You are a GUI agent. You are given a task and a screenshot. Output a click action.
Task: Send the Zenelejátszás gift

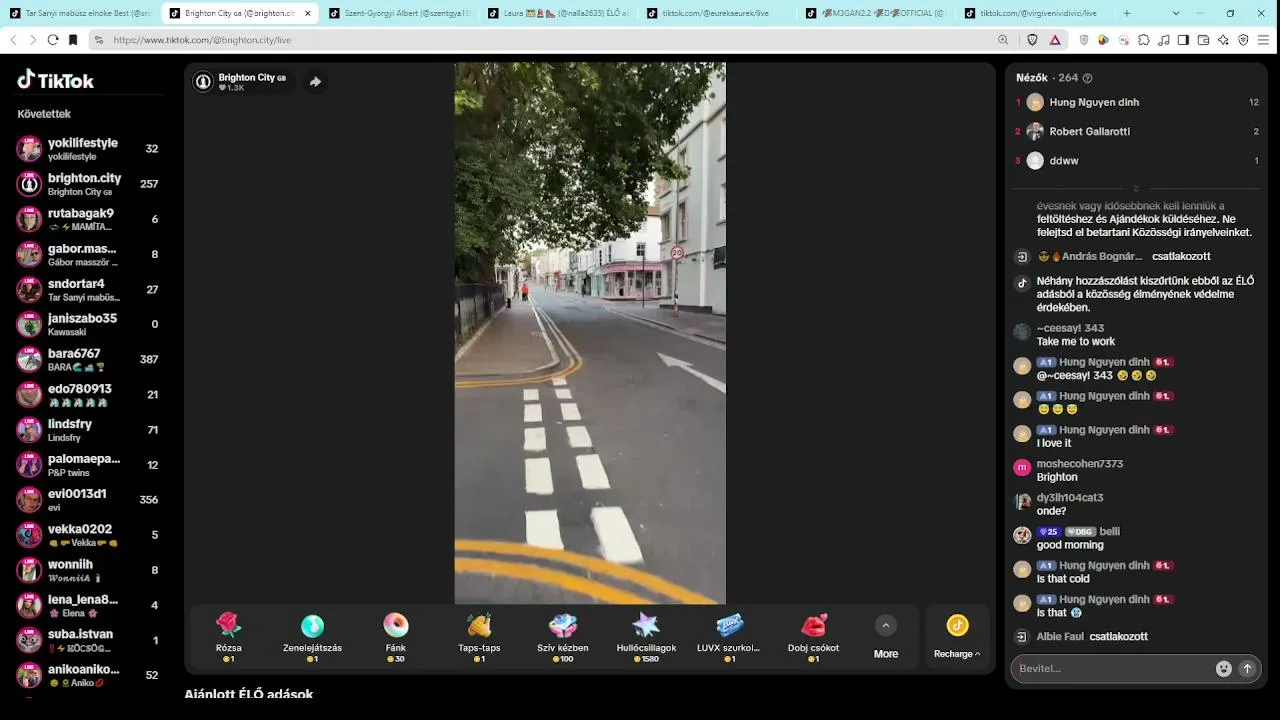click(312, 636)
